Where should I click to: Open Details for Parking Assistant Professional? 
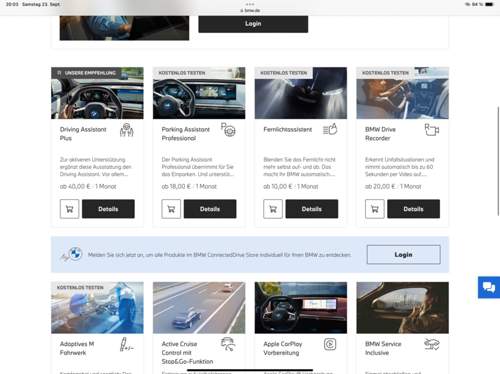pos(210,209)
